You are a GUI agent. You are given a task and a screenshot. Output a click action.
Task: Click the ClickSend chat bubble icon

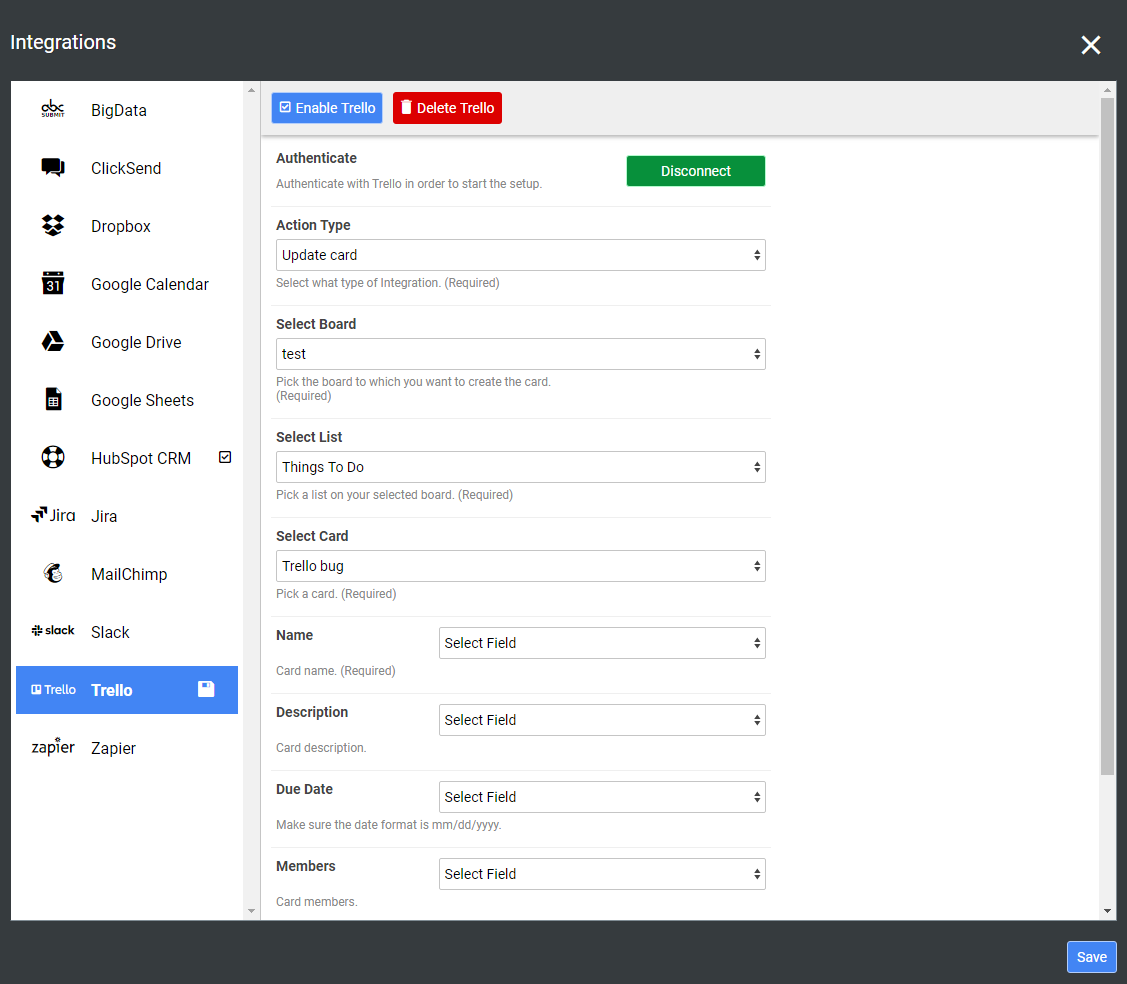pos(52,167)
